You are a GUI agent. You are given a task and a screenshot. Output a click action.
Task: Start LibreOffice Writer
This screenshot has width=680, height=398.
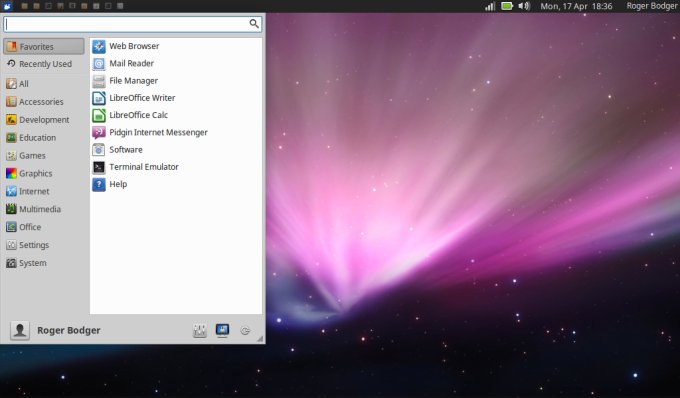click(x=176, y=98)
